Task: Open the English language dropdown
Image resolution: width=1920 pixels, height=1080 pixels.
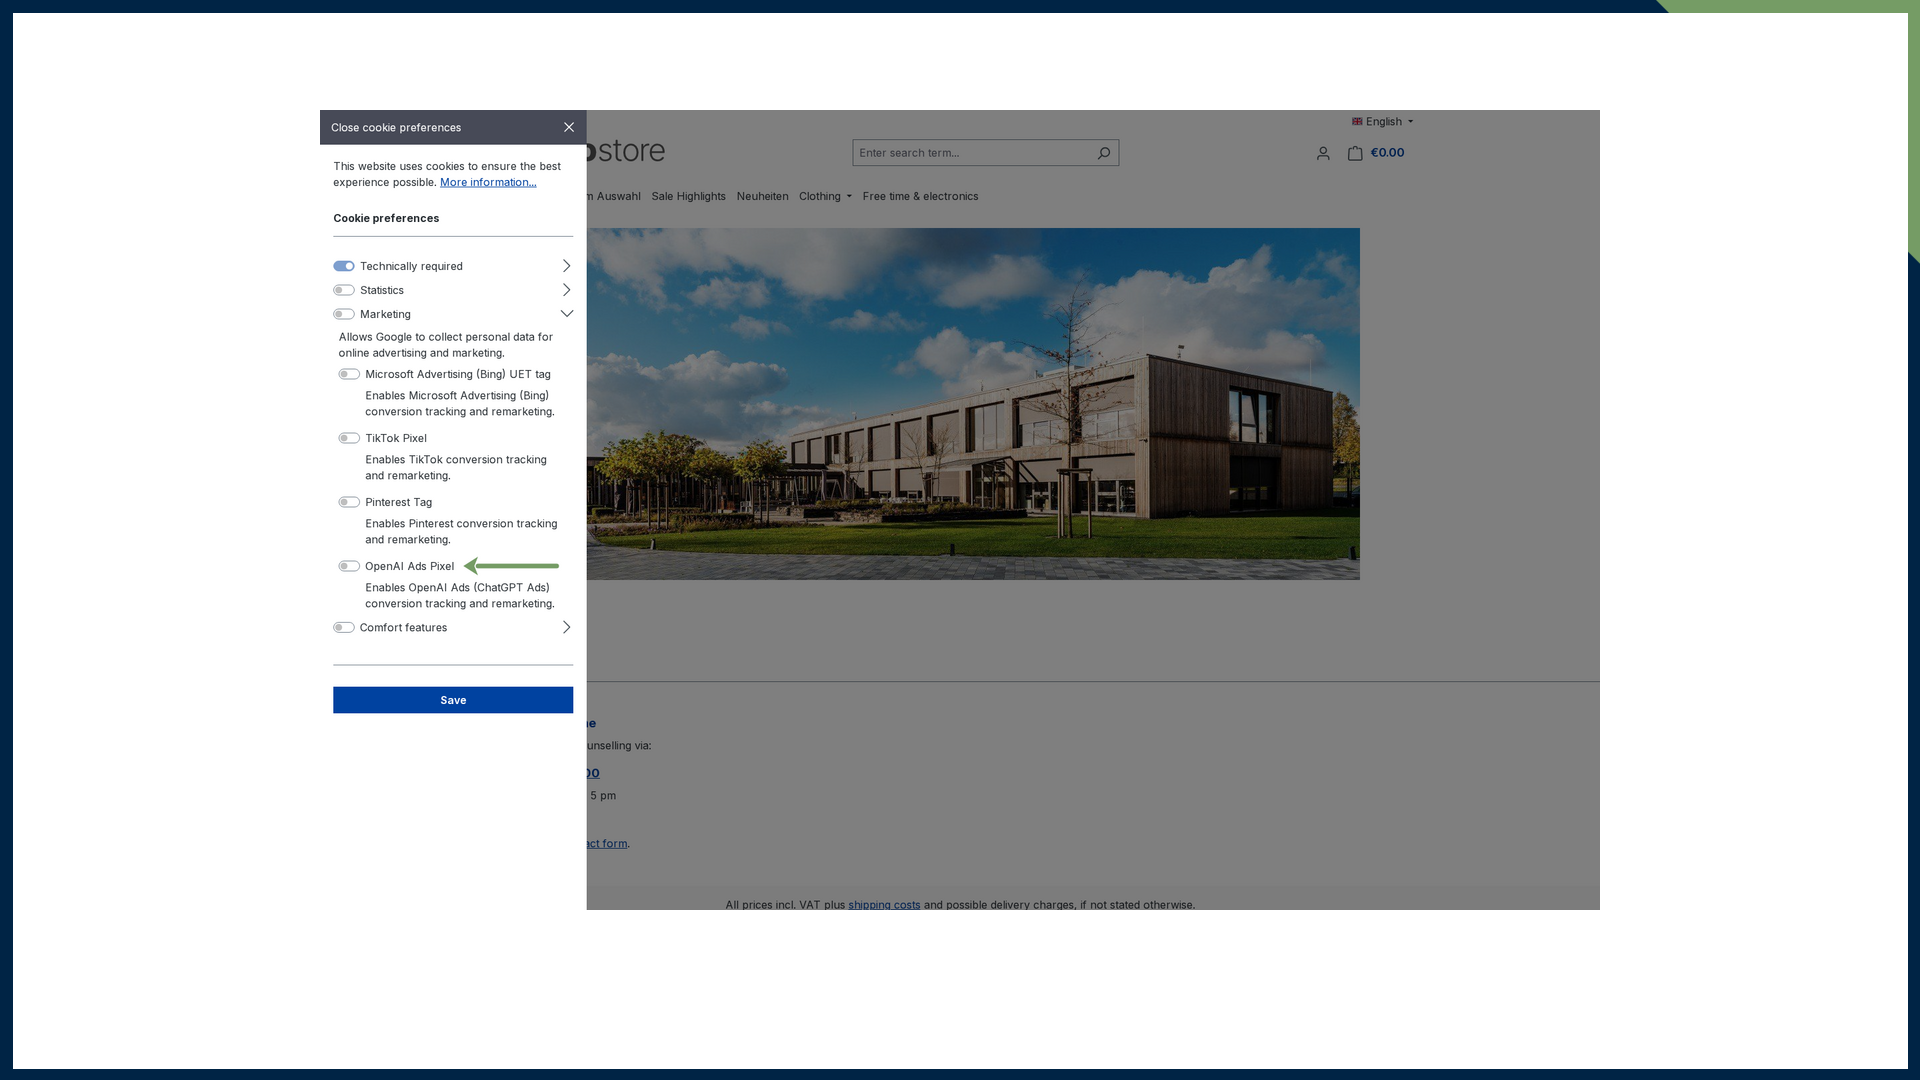Action: click(1383, 122)
